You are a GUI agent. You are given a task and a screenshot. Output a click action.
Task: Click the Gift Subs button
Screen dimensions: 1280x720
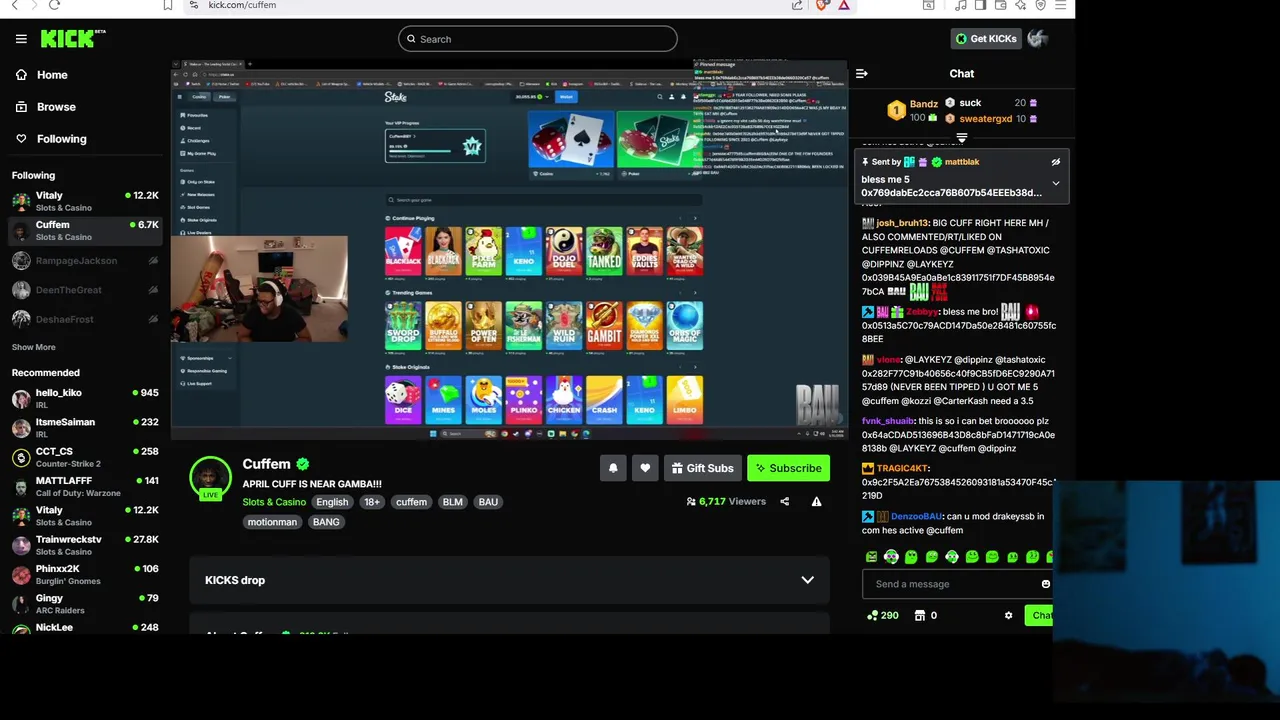(x=701, y=468)
